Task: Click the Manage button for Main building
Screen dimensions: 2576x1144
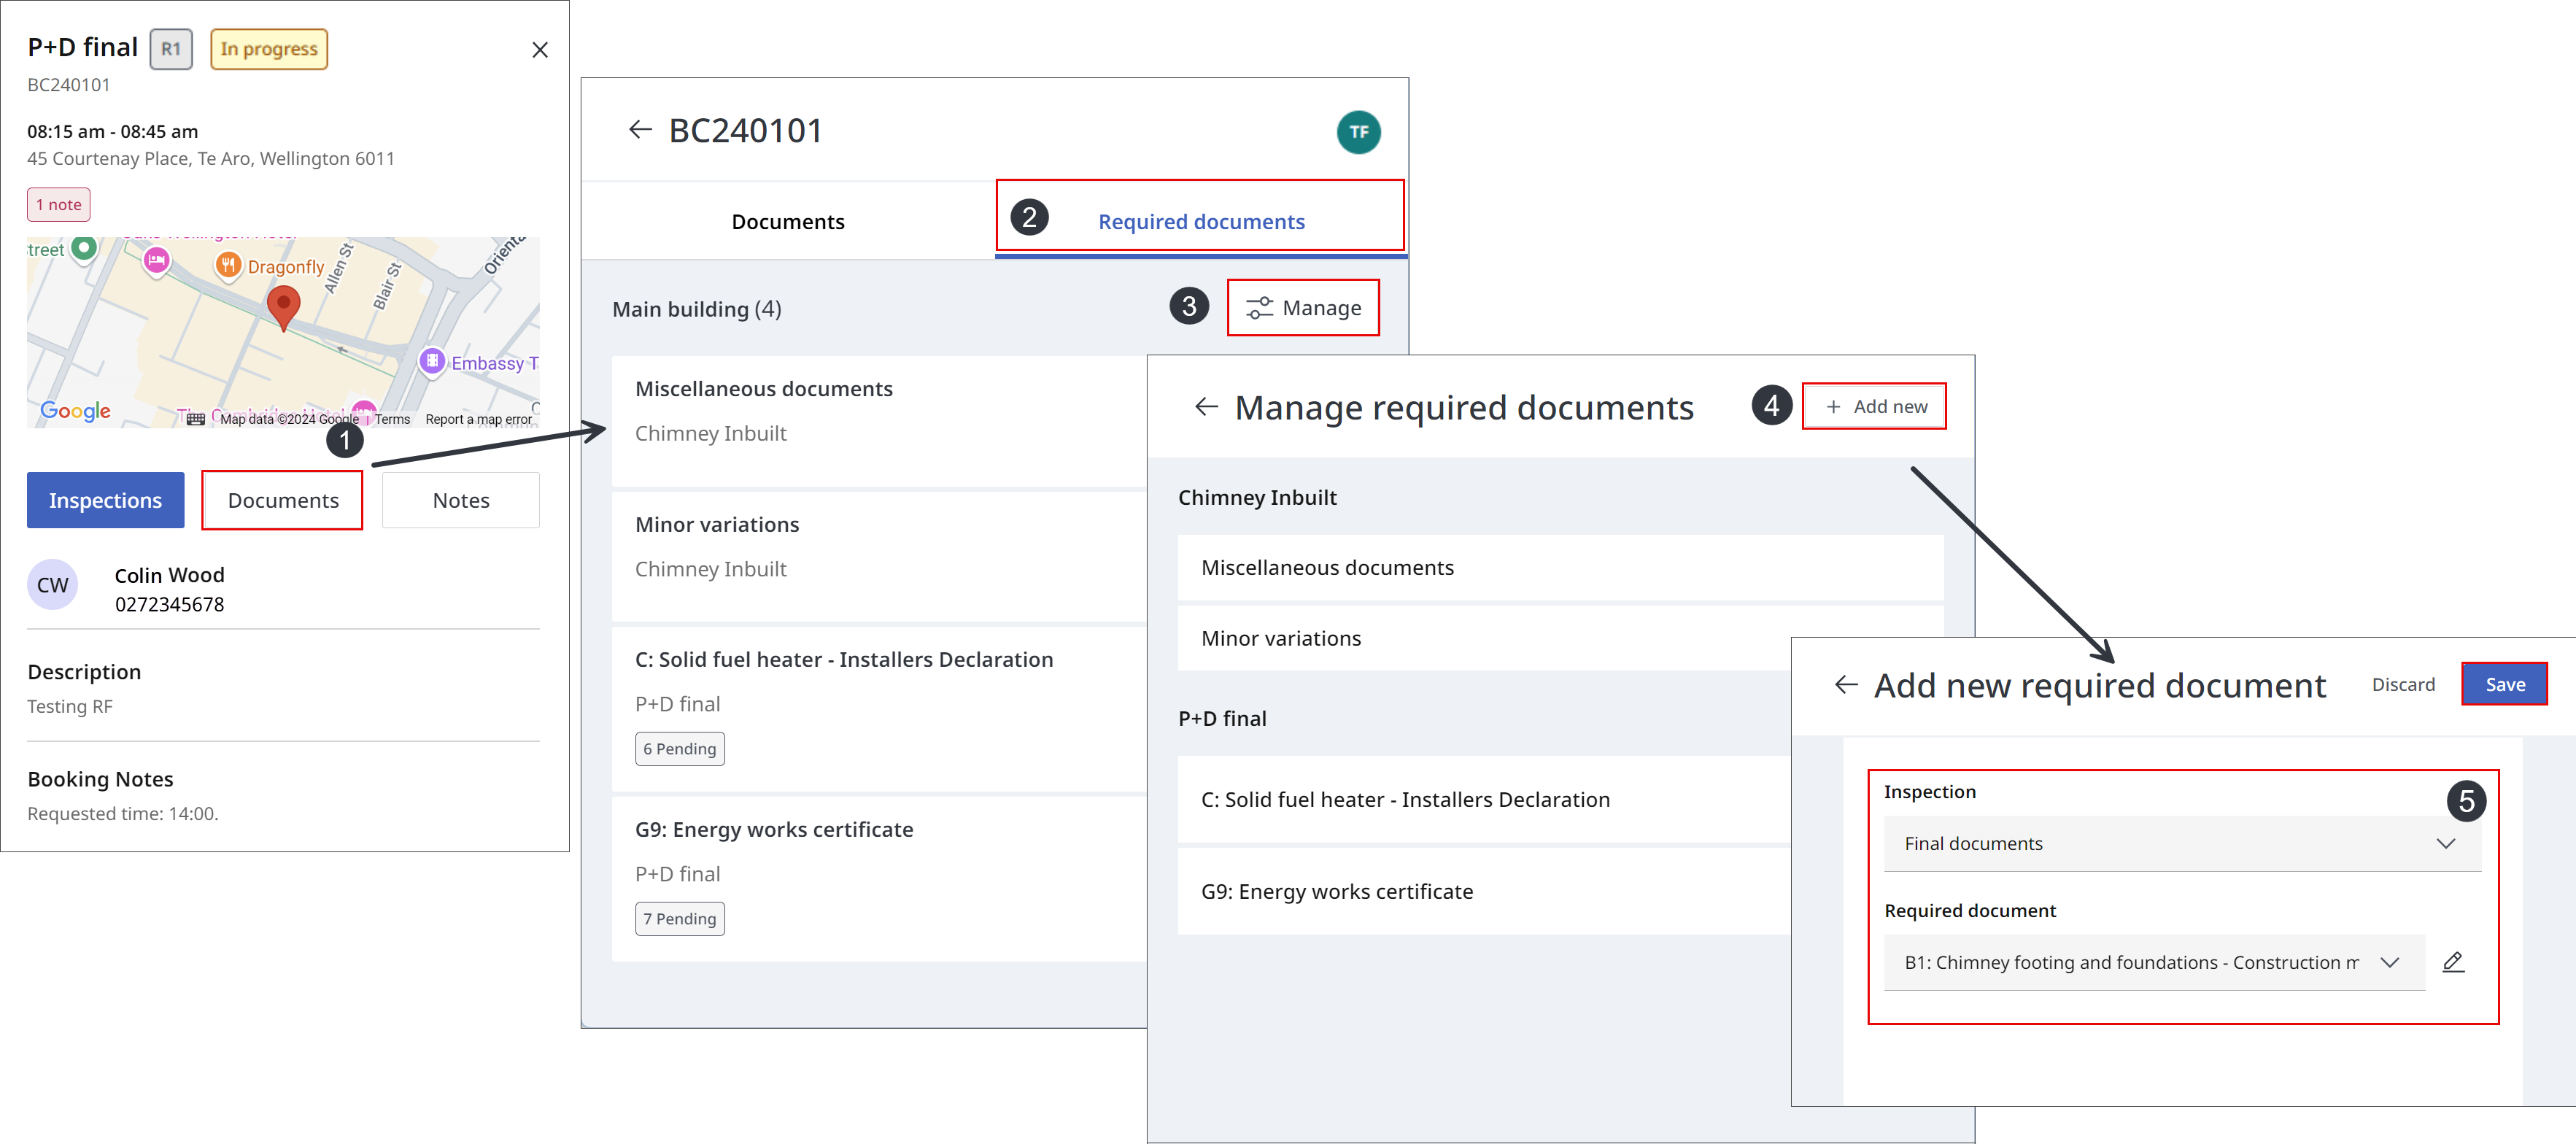Action: pyautogui.click(x=1303, y=308)
